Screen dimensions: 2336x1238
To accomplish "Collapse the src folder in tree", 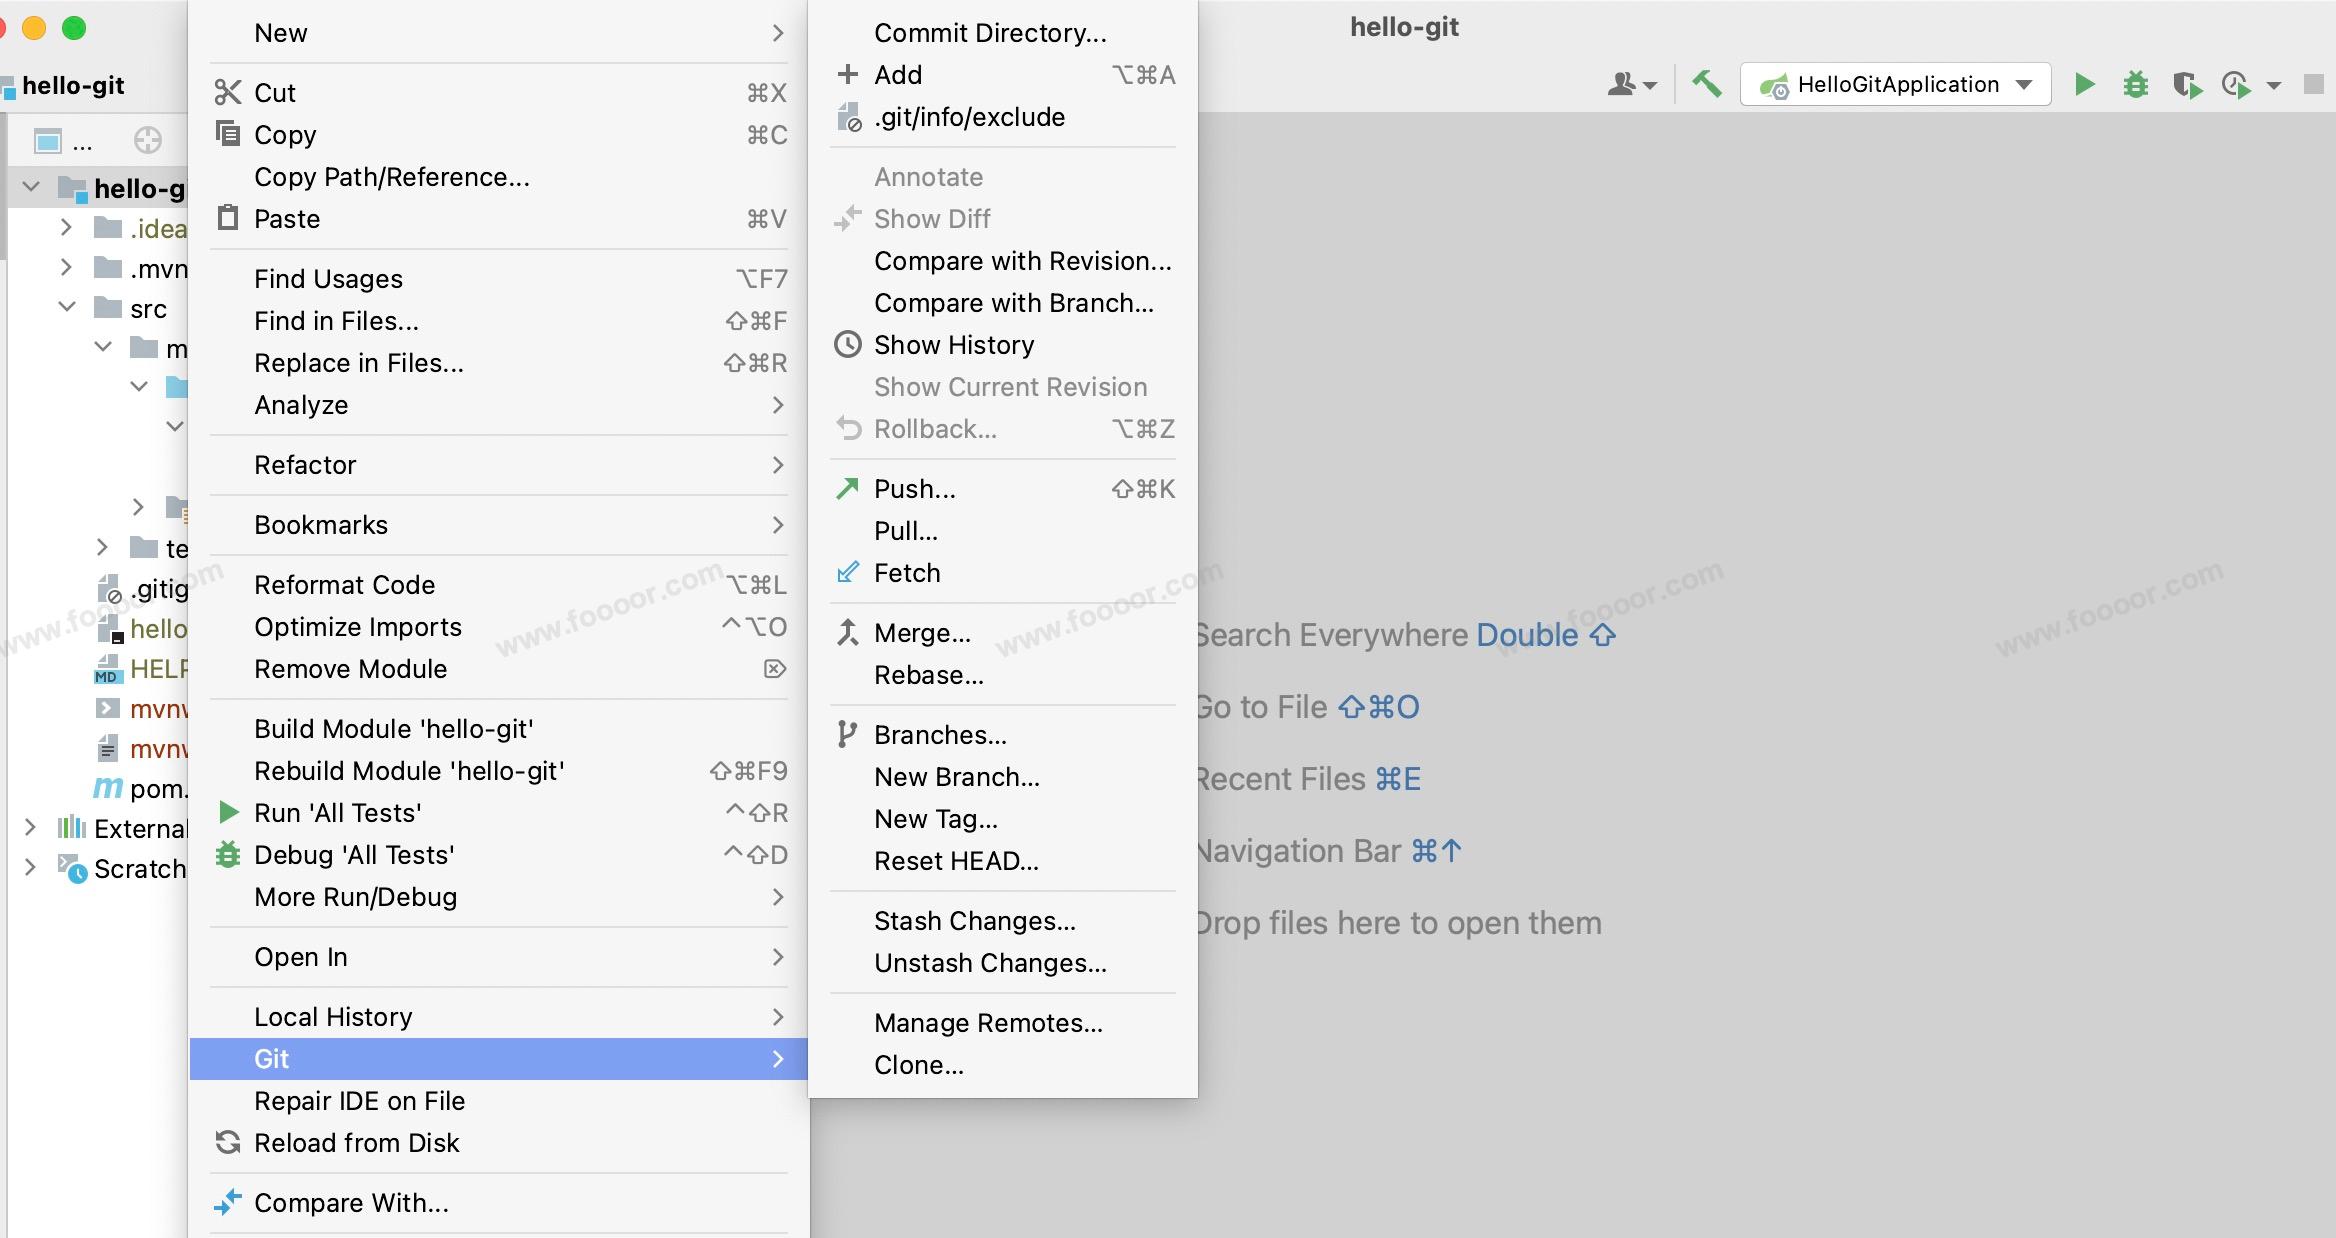I will (67, 308).
